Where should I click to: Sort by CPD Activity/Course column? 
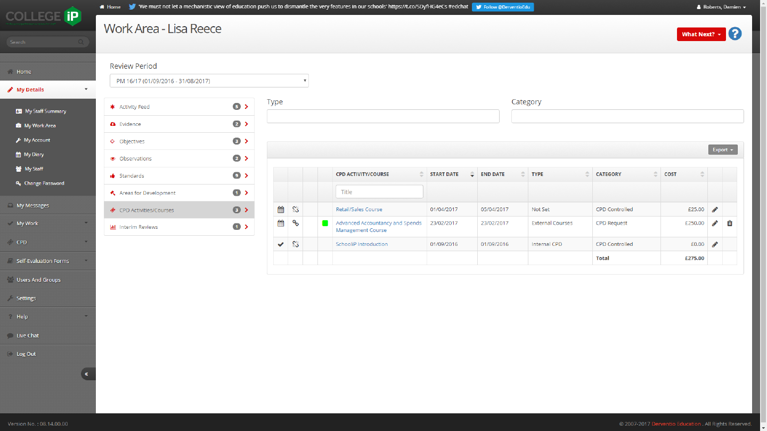point(379,174)
